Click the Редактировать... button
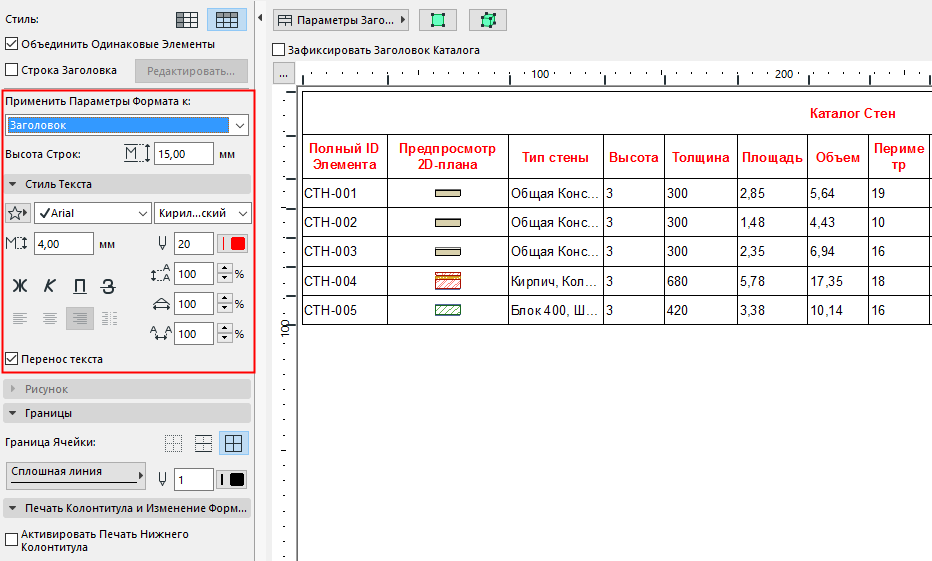 pyautogui.click(x=191, y=71)
